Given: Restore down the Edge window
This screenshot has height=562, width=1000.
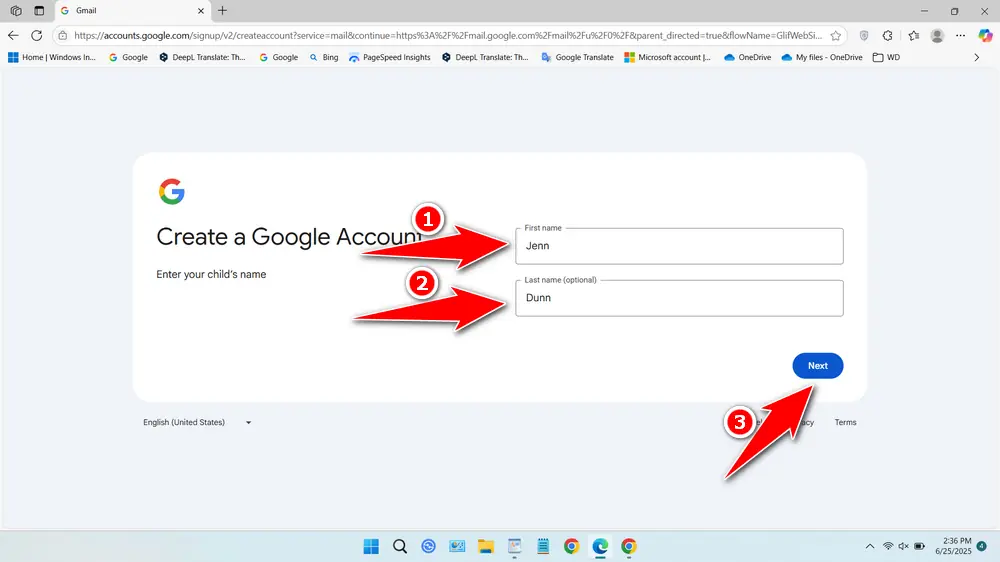Looking at the screenshot, I should tap(955, 11).
